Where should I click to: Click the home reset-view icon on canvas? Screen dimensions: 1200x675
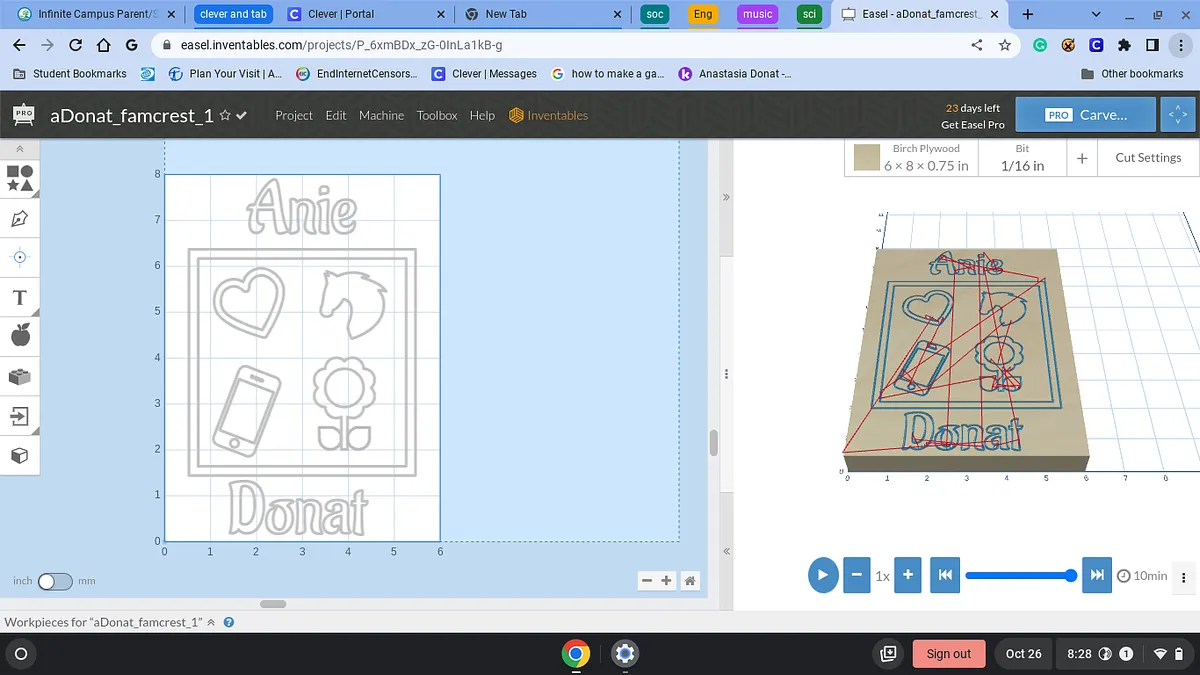[690, 581]
